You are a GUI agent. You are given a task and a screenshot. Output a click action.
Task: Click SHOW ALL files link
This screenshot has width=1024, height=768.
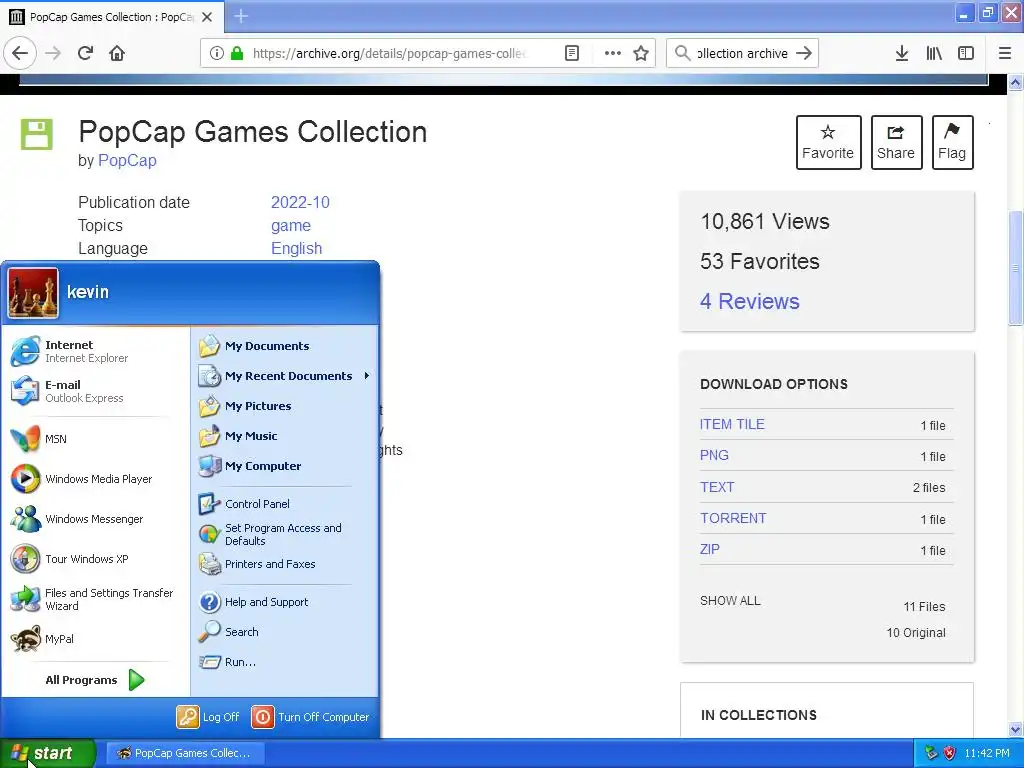coord(730,601)
